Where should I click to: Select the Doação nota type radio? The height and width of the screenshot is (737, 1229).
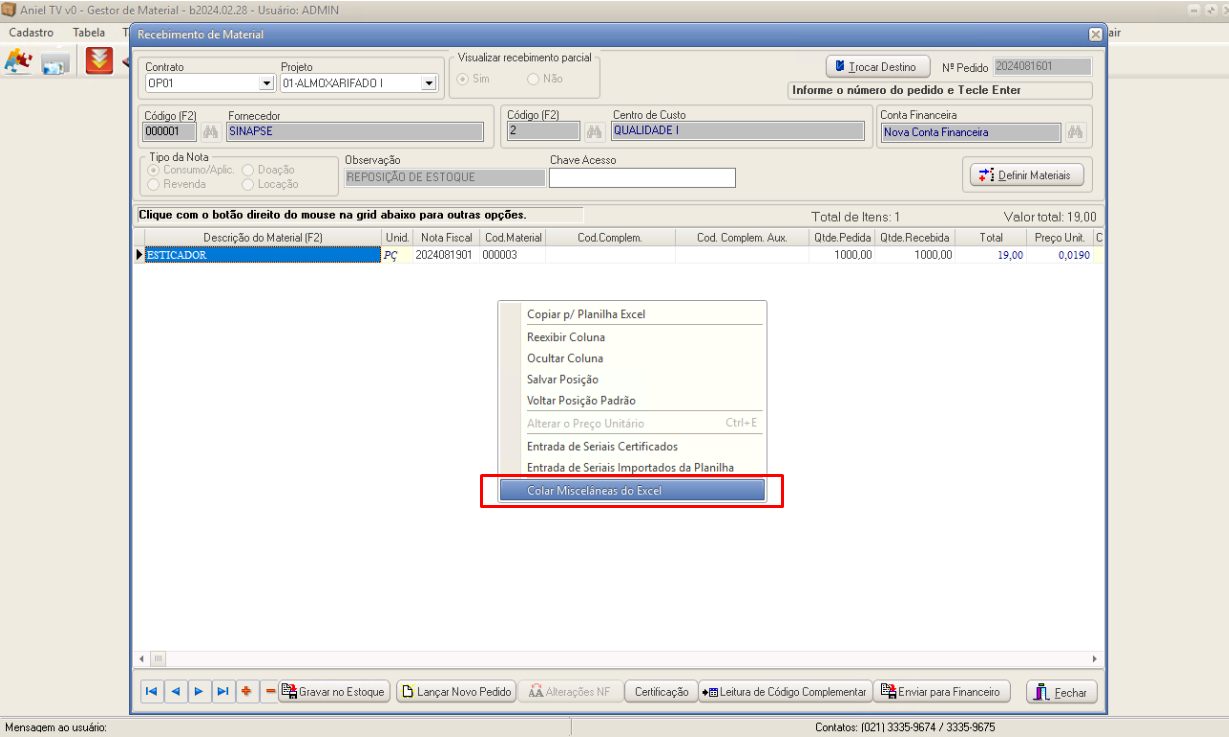[x=248, y=170]
